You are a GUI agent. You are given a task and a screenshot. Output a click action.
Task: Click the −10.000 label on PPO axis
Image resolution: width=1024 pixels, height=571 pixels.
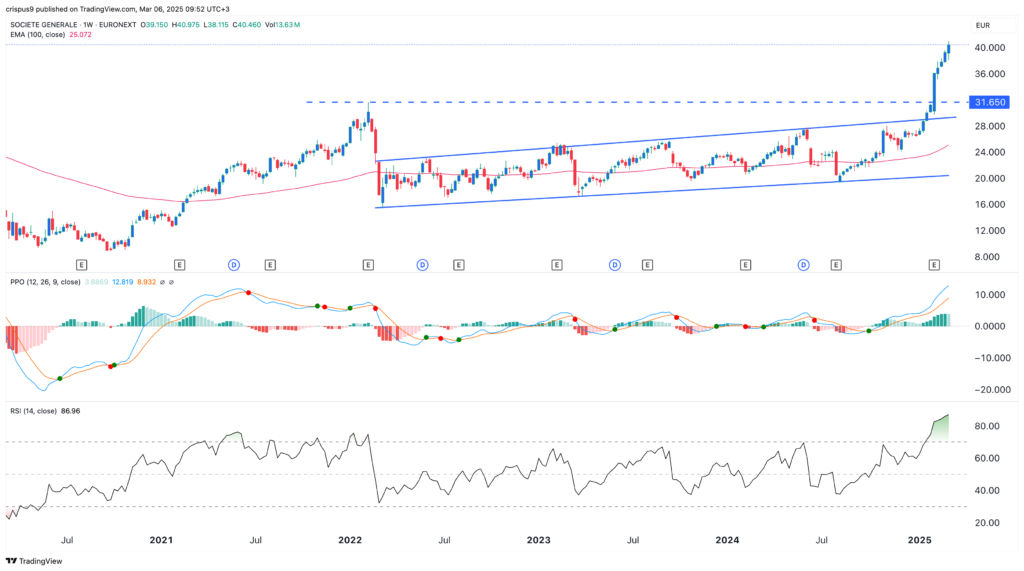click(x=993, y=358)
